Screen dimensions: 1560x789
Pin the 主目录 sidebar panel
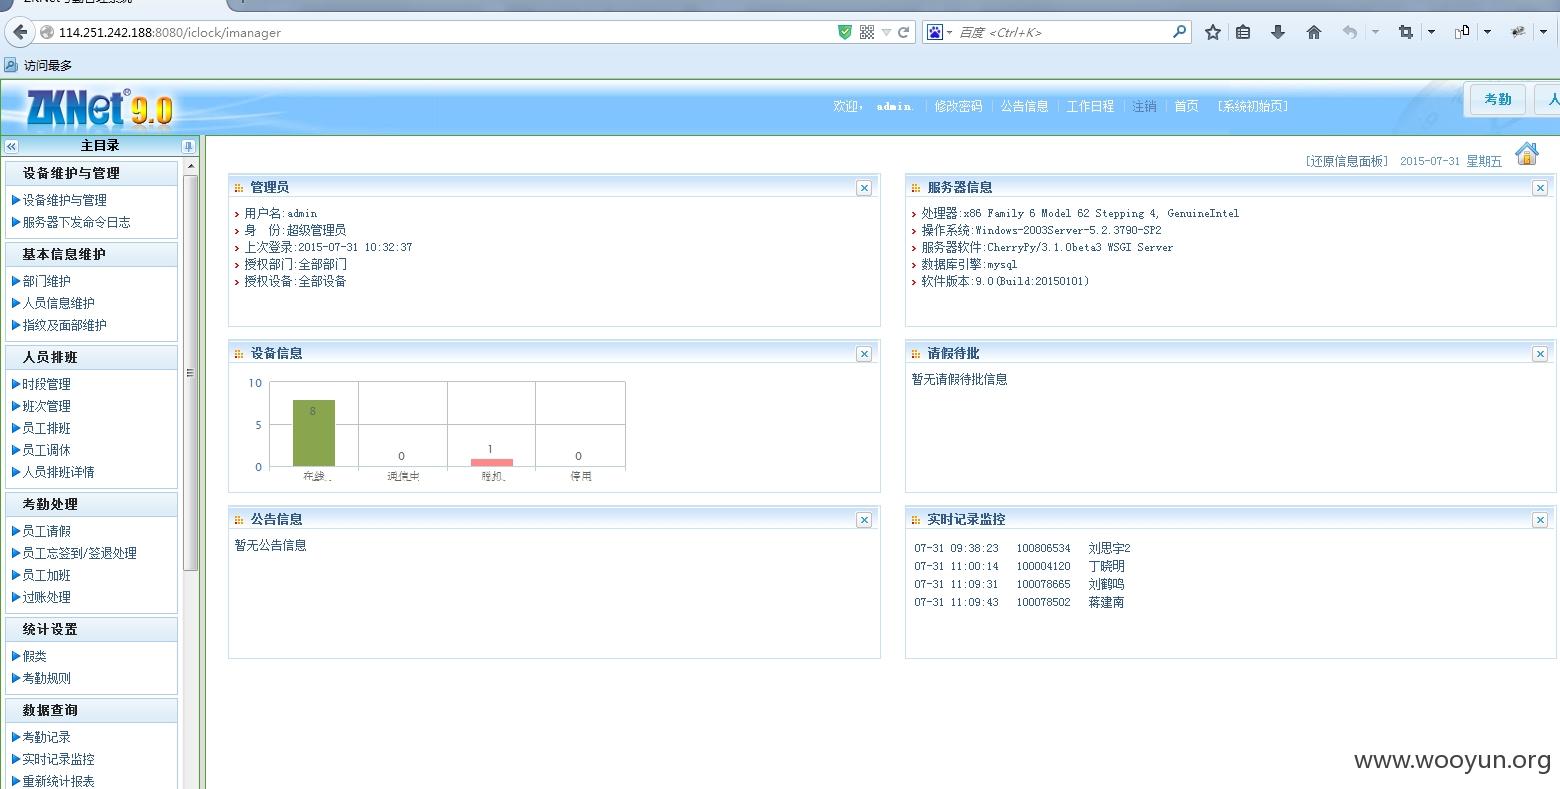[x=188, y=146]
